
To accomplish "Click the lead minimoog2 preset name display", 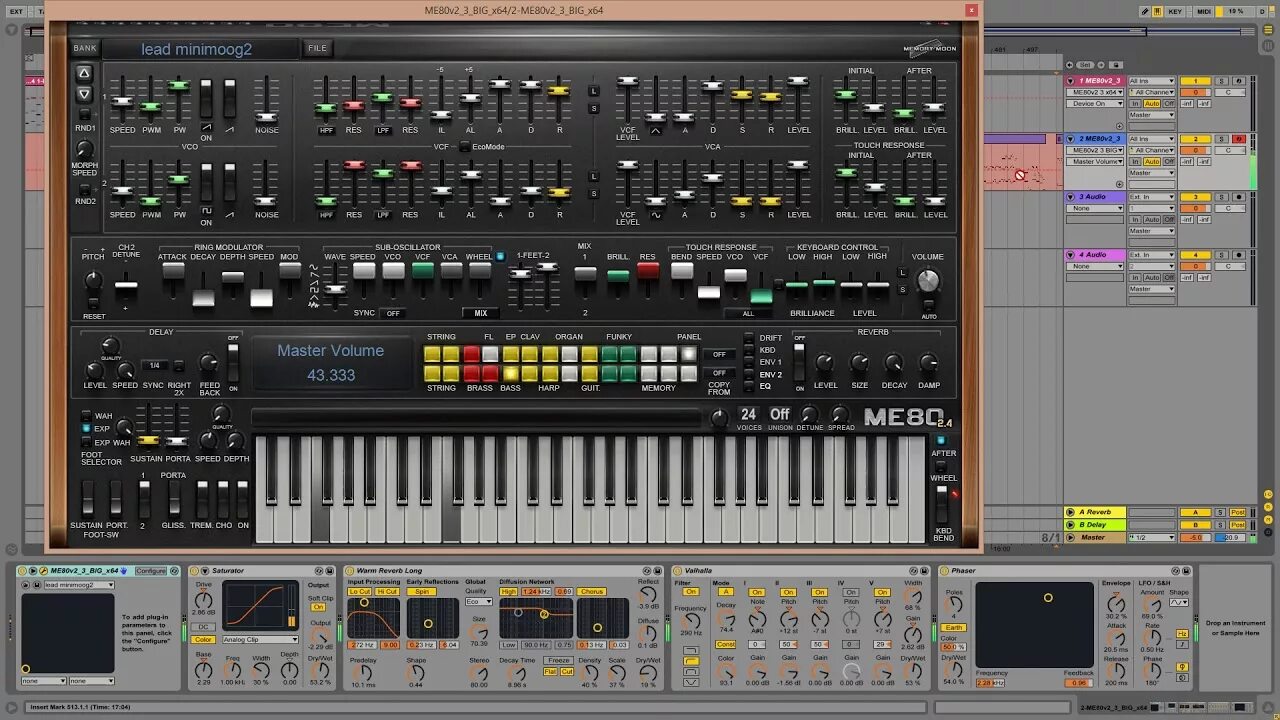I will 200,49.
